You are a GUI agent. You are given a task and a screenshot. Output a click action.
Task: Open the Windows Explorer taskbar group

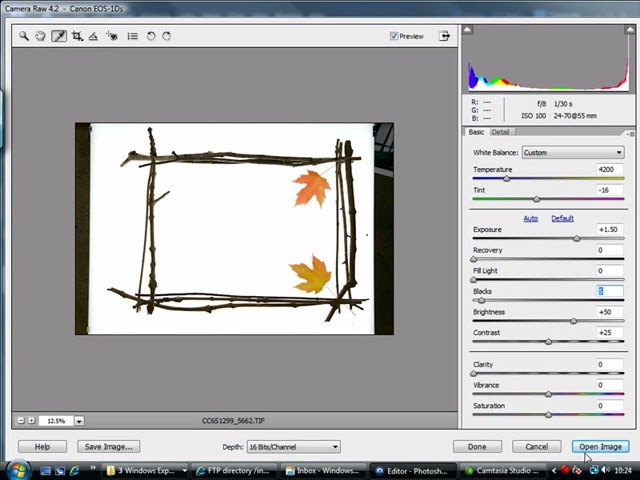(145, 471)
